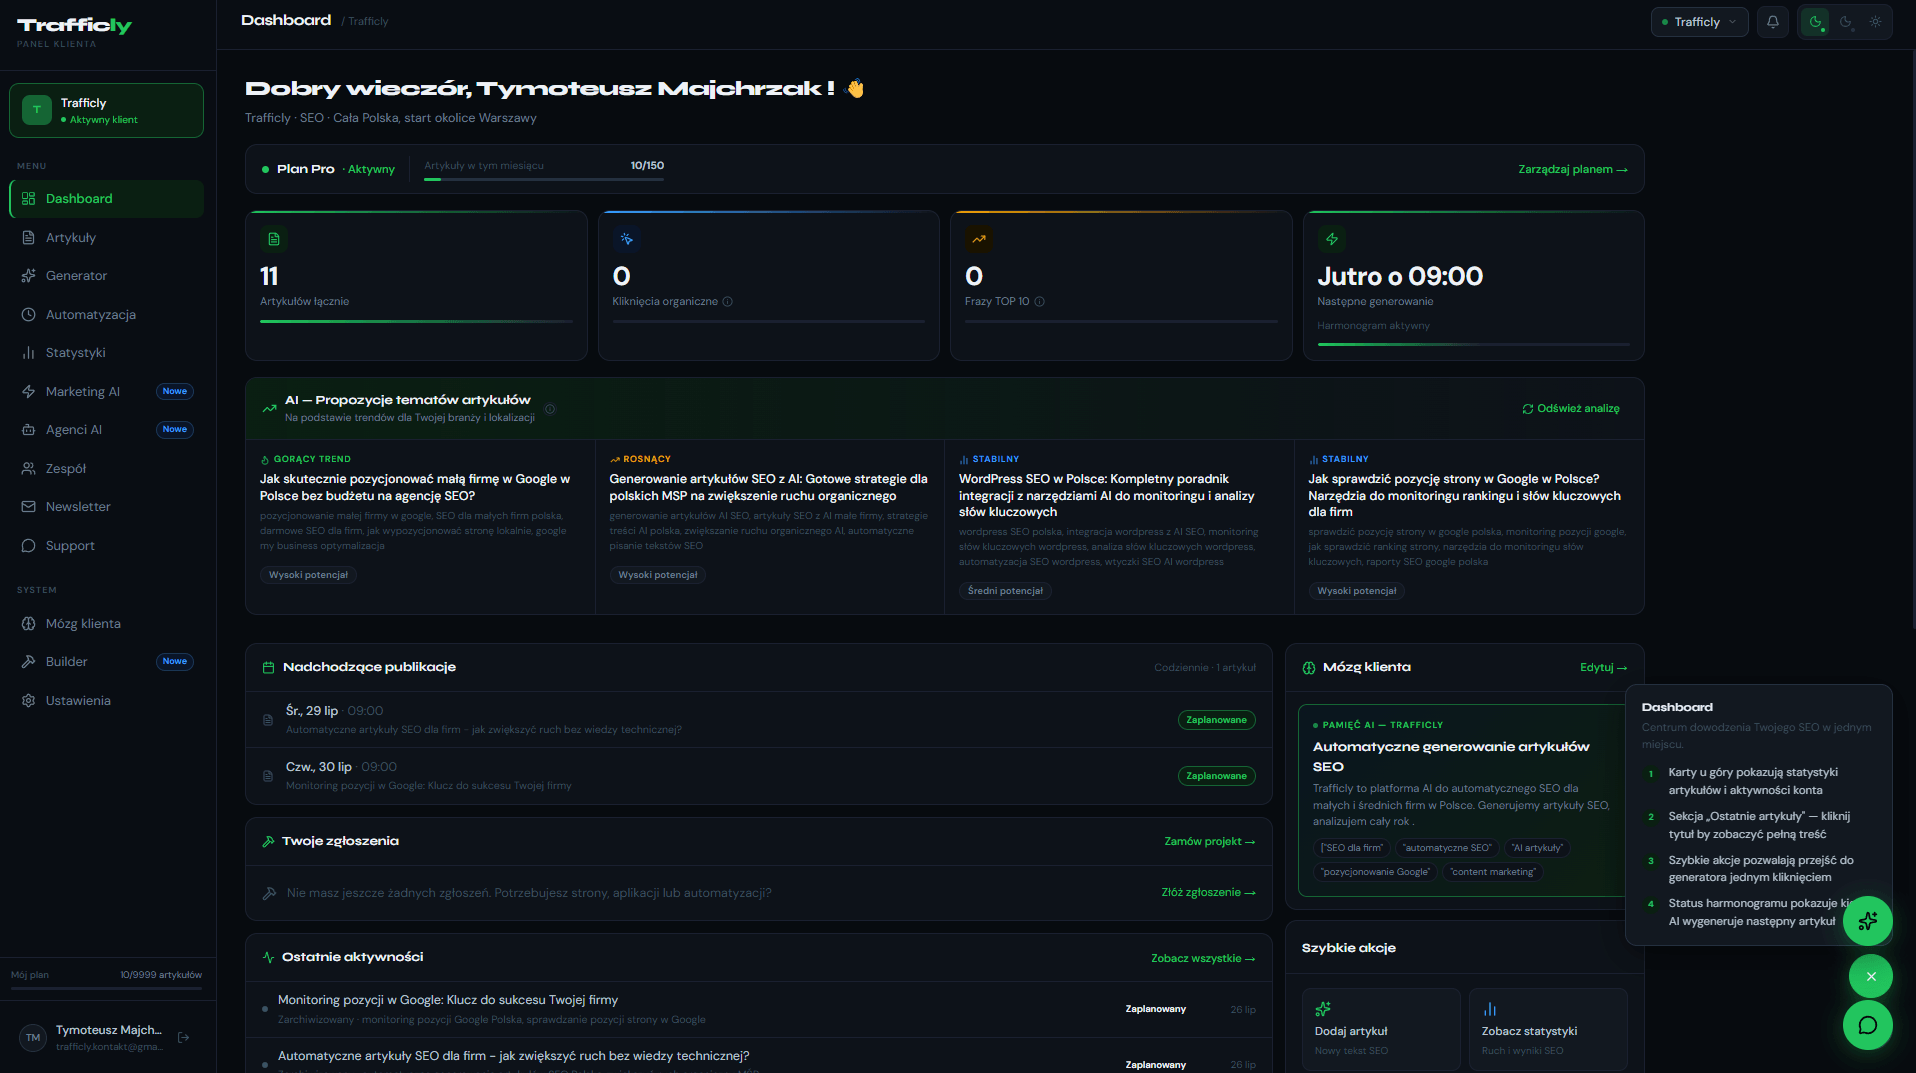
Task: Open Dashboard in sidebar menu
Action: tap(106, 199)
